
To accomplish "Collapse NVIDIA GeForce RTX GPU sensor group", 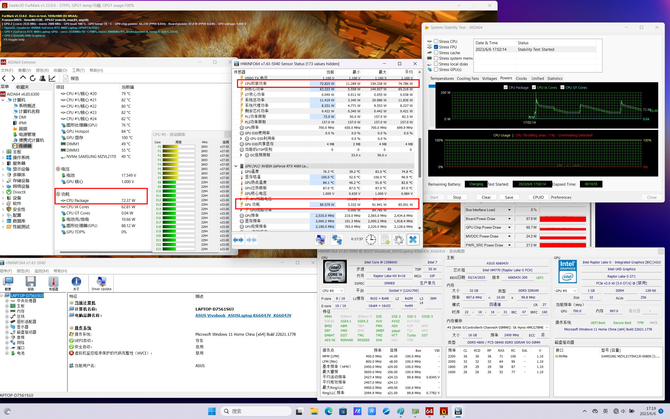I will coord(236,166).
